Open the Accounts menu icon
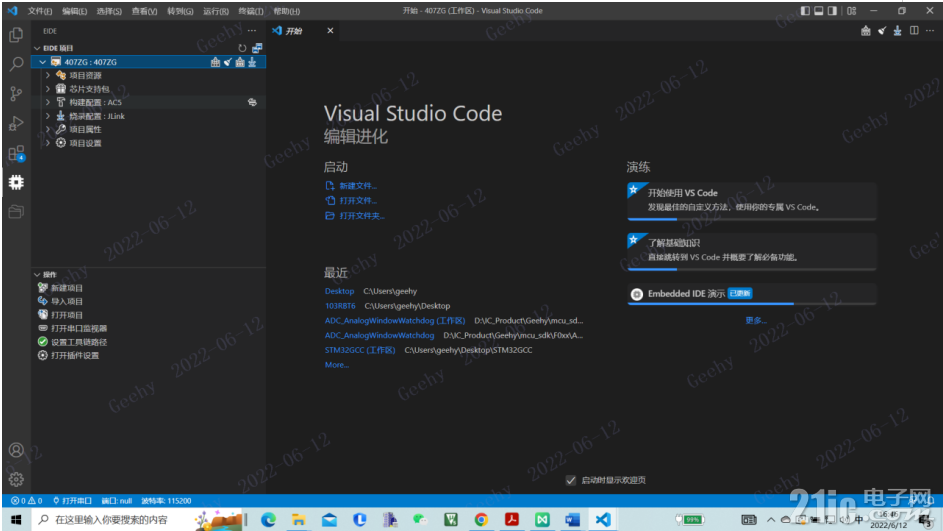The width and height of the screenshot is (943, 531). (x=16, y=450)
